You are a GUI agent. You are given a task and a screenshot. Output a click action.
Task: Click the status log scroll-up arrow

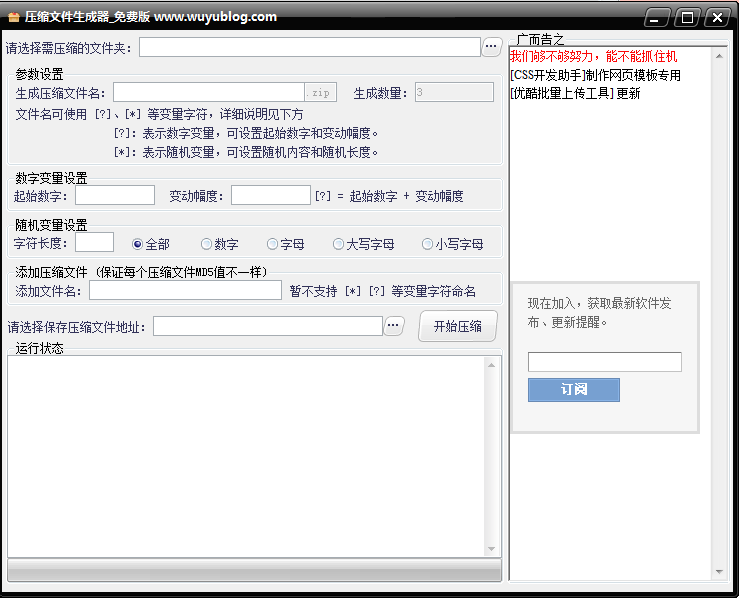(x=491, y=365)
